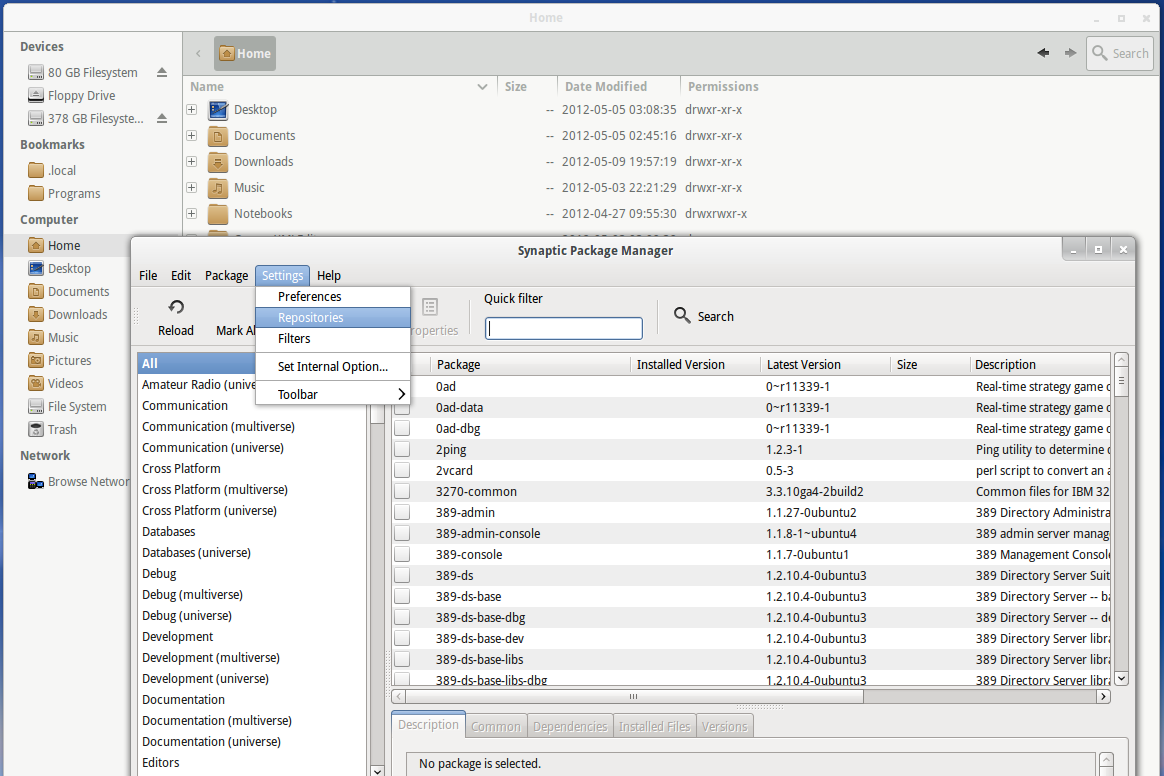Viewport: 1164px width, 776px height.
Task: Click the Search magnifier icon in Synaptic
Action: pyautogui.click(x=681, y=315)
